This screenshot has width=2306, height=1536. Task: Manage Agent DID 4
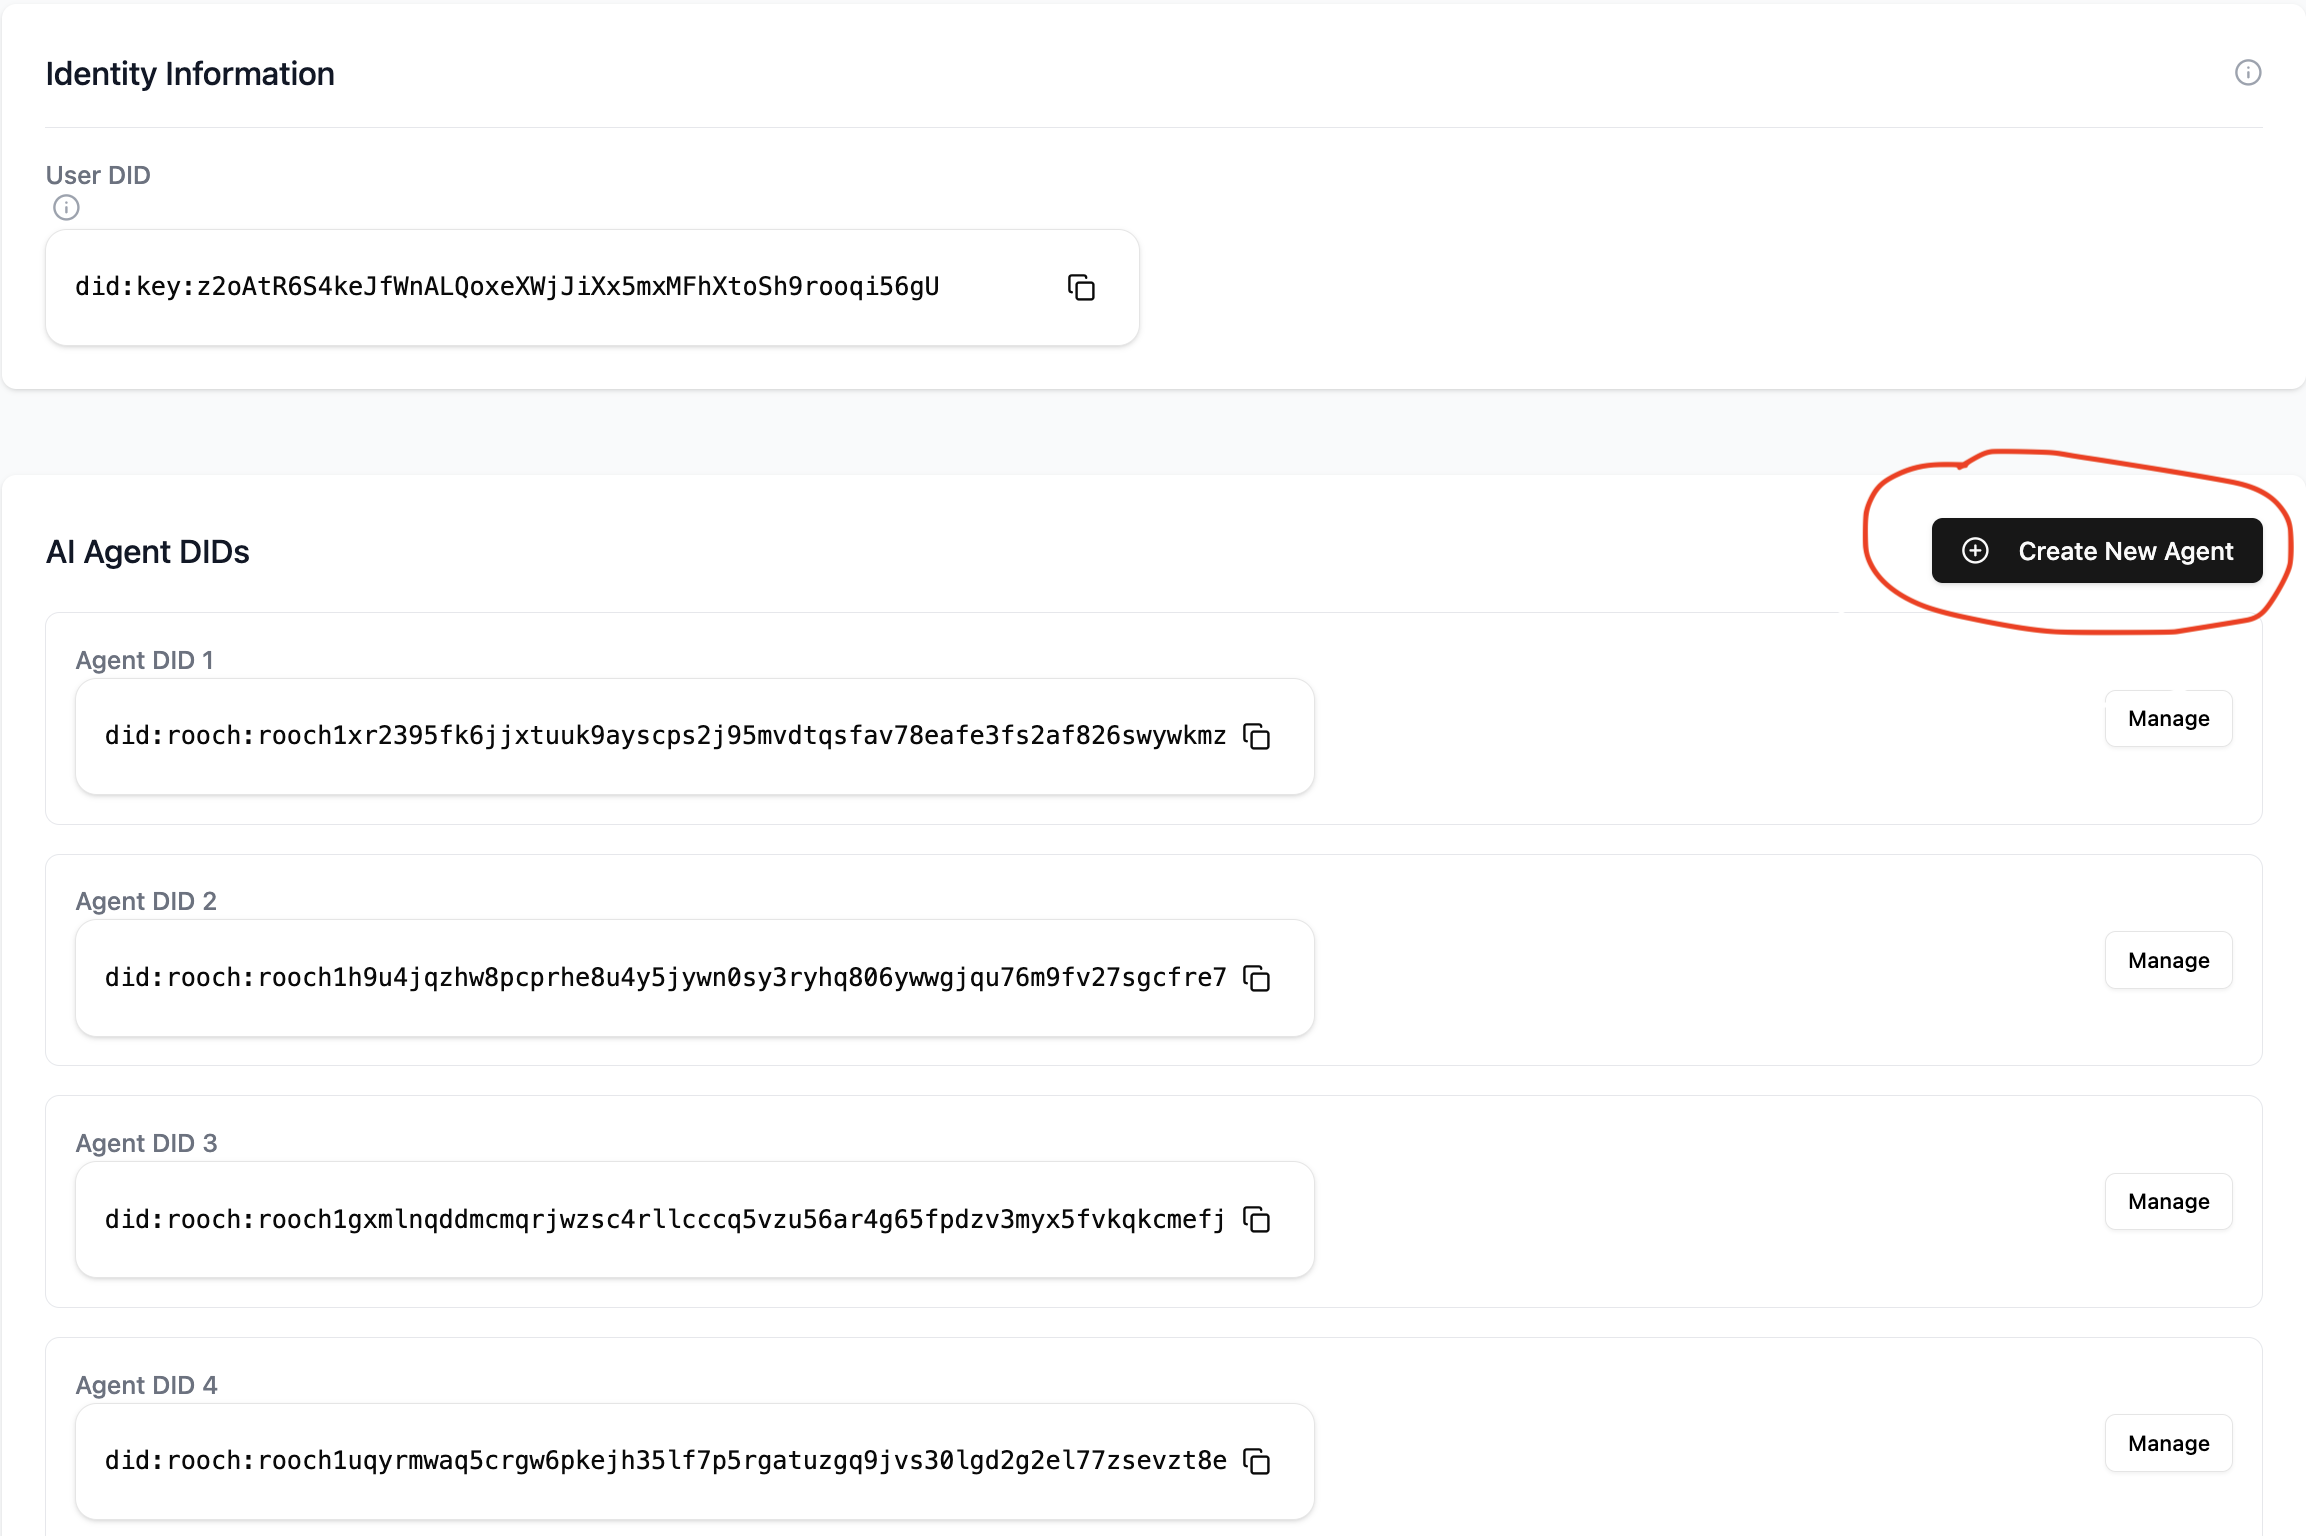coord(2168,1443)
